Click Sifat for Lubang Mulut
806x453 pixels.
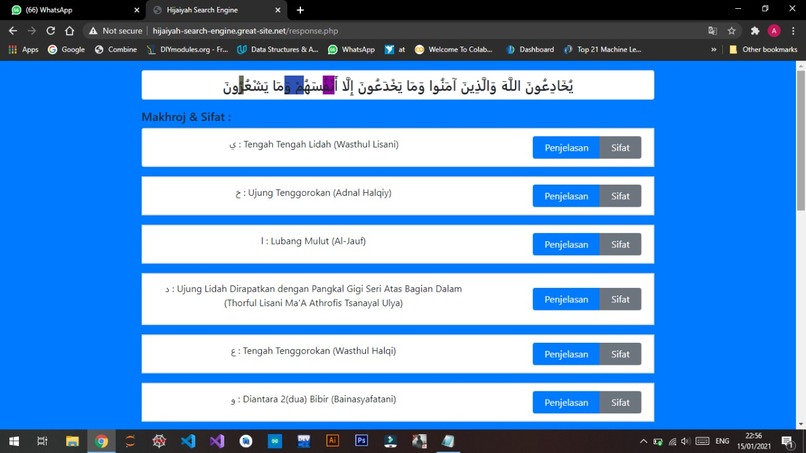pyautogui.click(x=620, y=244)
